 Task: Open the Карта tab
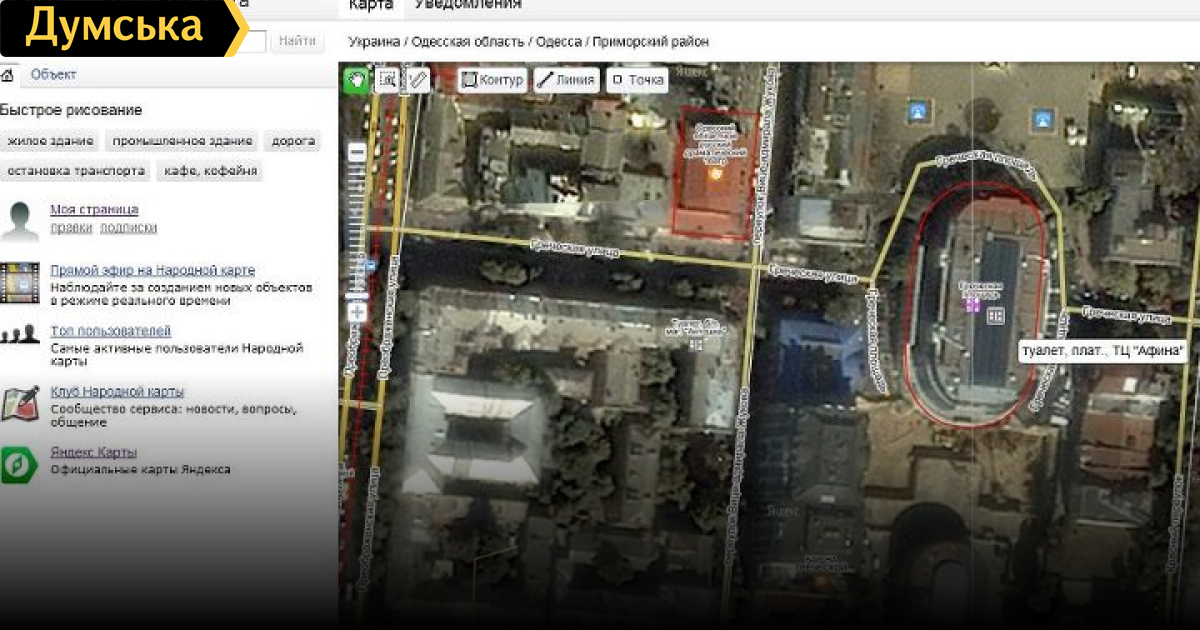[370, 5]
